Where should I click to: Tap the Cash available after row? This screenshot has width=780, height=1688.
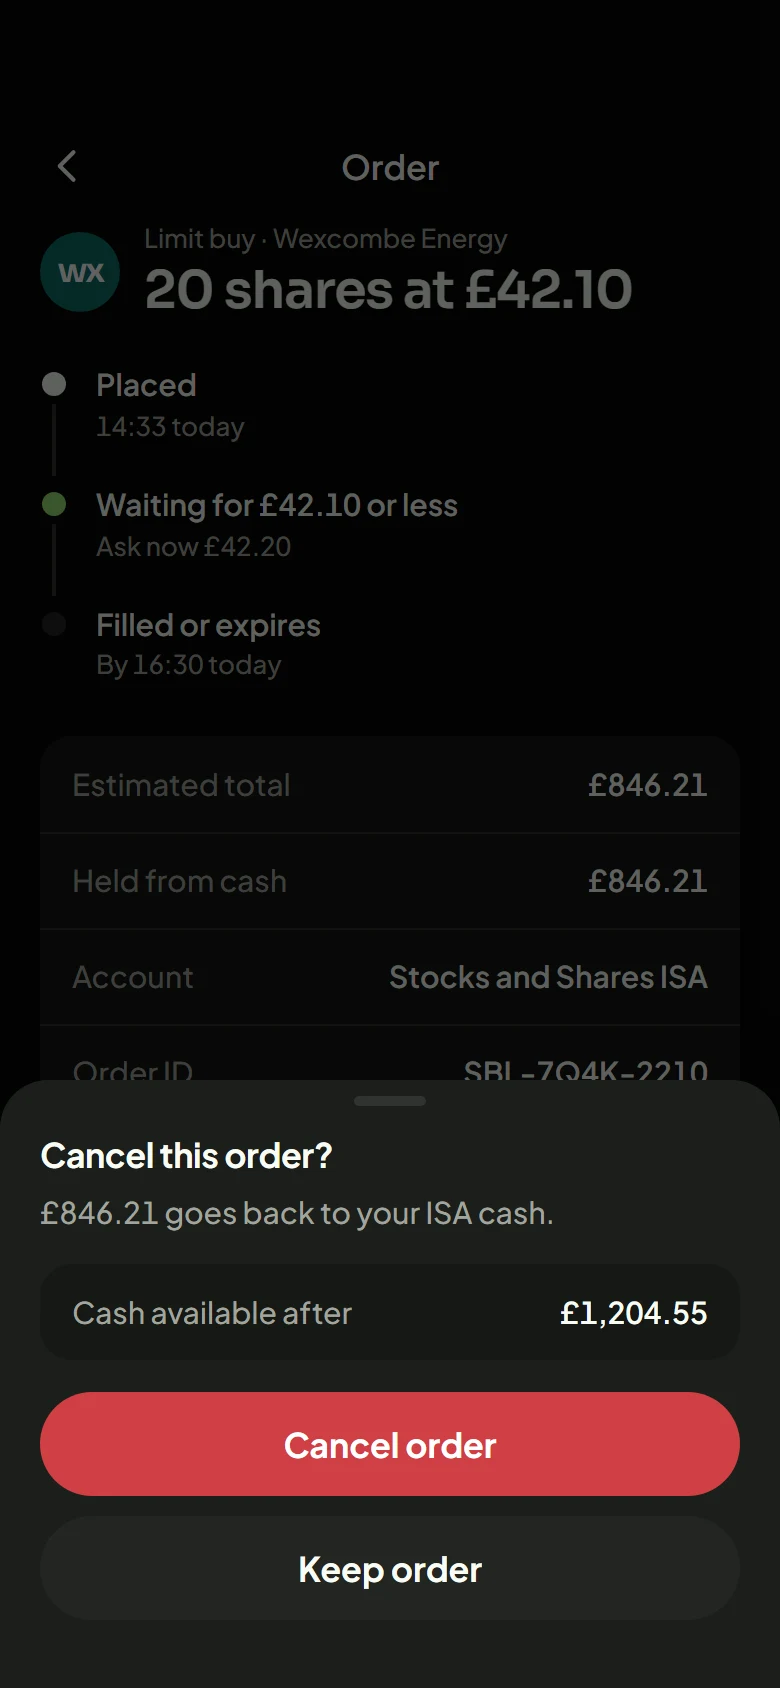[x=390, y=1312]
